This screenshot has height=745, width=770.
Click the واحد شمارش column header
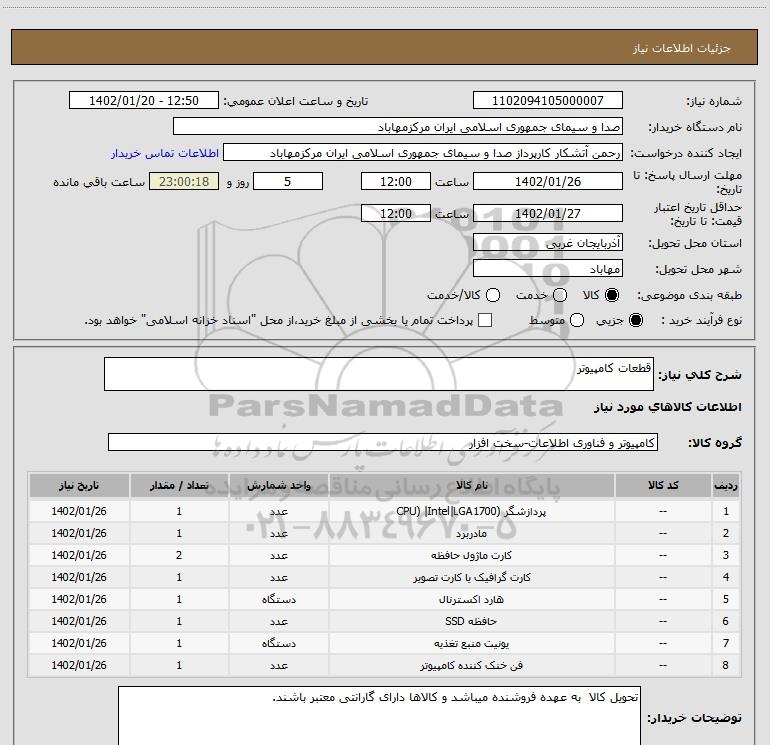(x=278, y=485)
